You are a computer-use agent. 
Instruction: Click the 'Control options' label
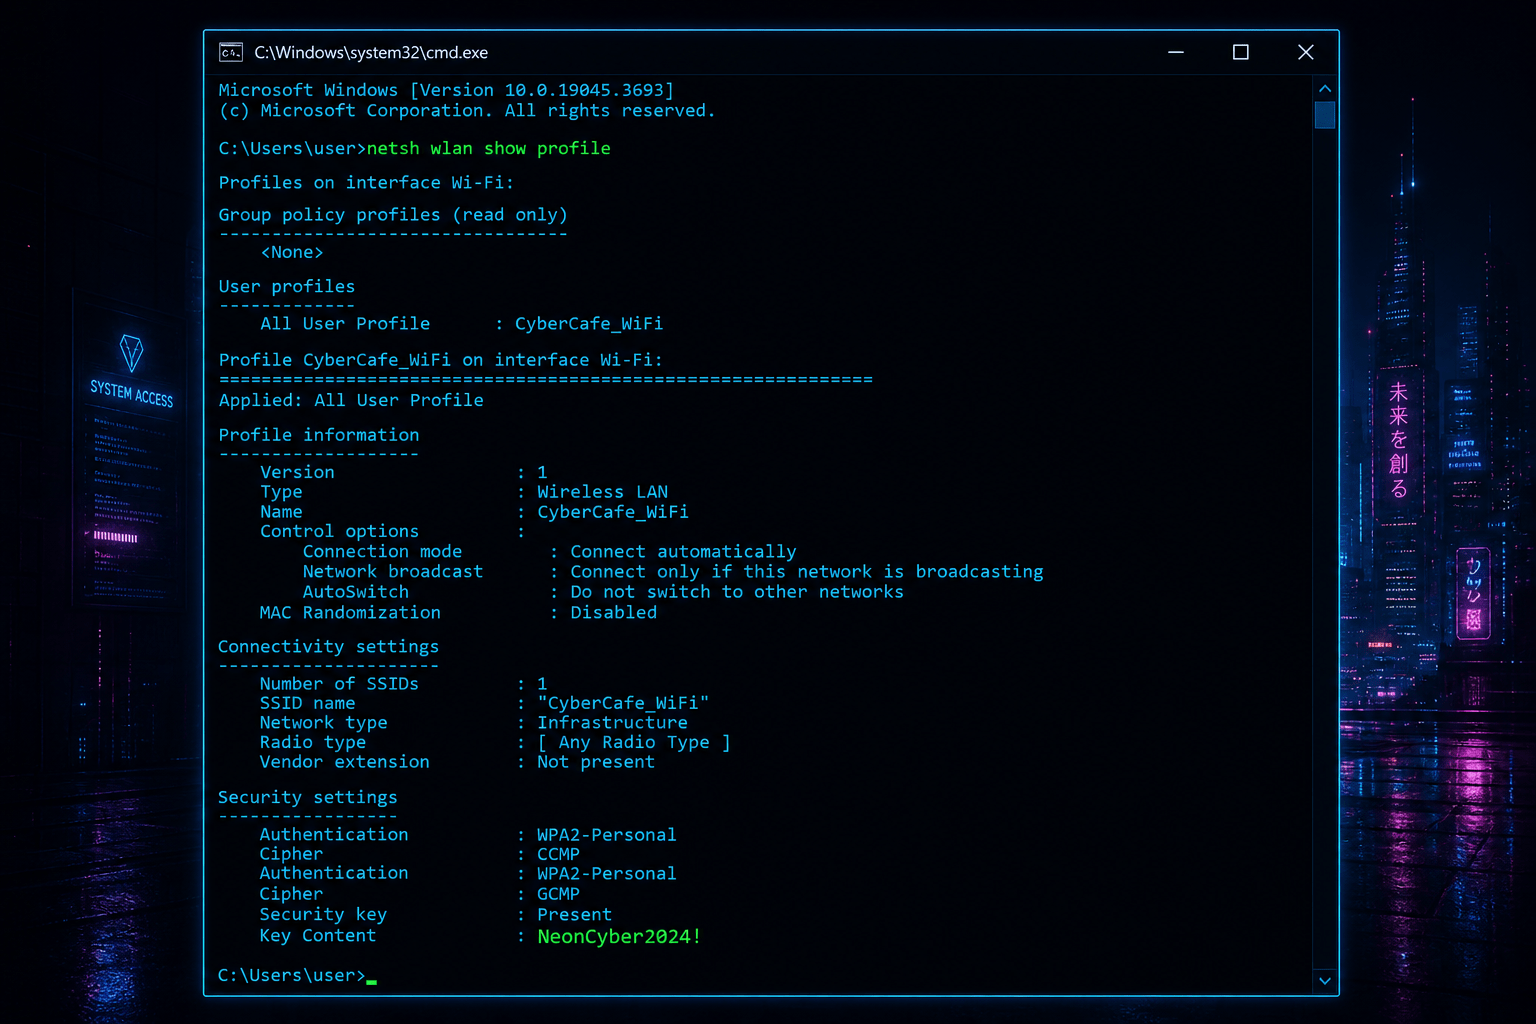[x=339, y=531]
